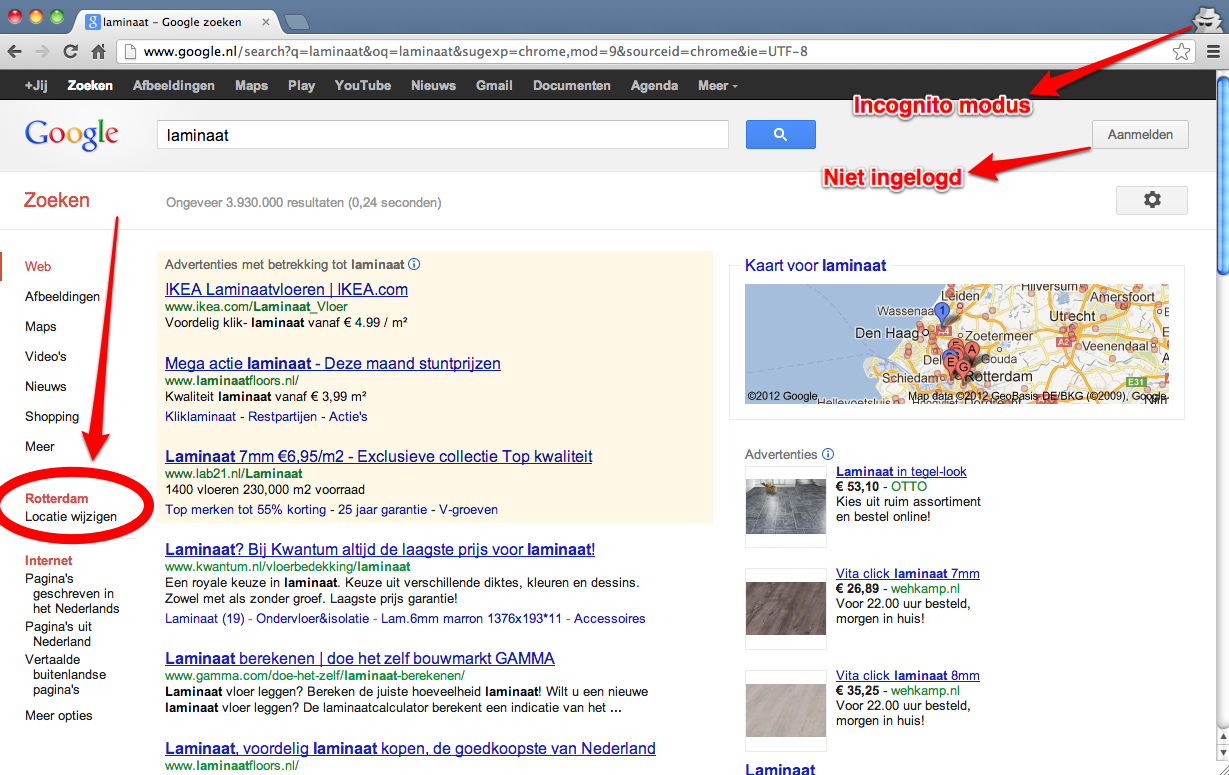Open the Chrome menu icon
The image size is (1229, 775).
pos(1212,52)
